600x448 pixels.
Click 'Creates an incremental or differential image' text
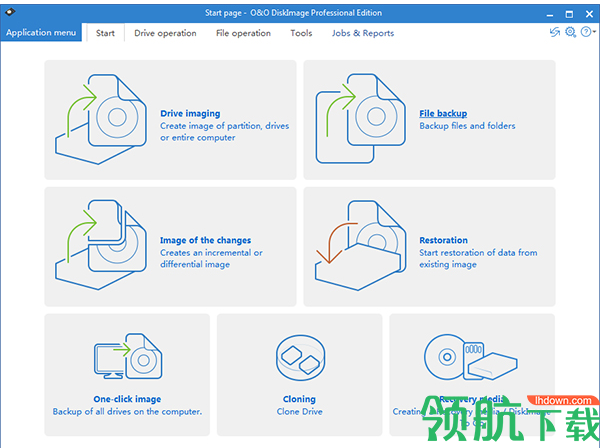point(211,259)
